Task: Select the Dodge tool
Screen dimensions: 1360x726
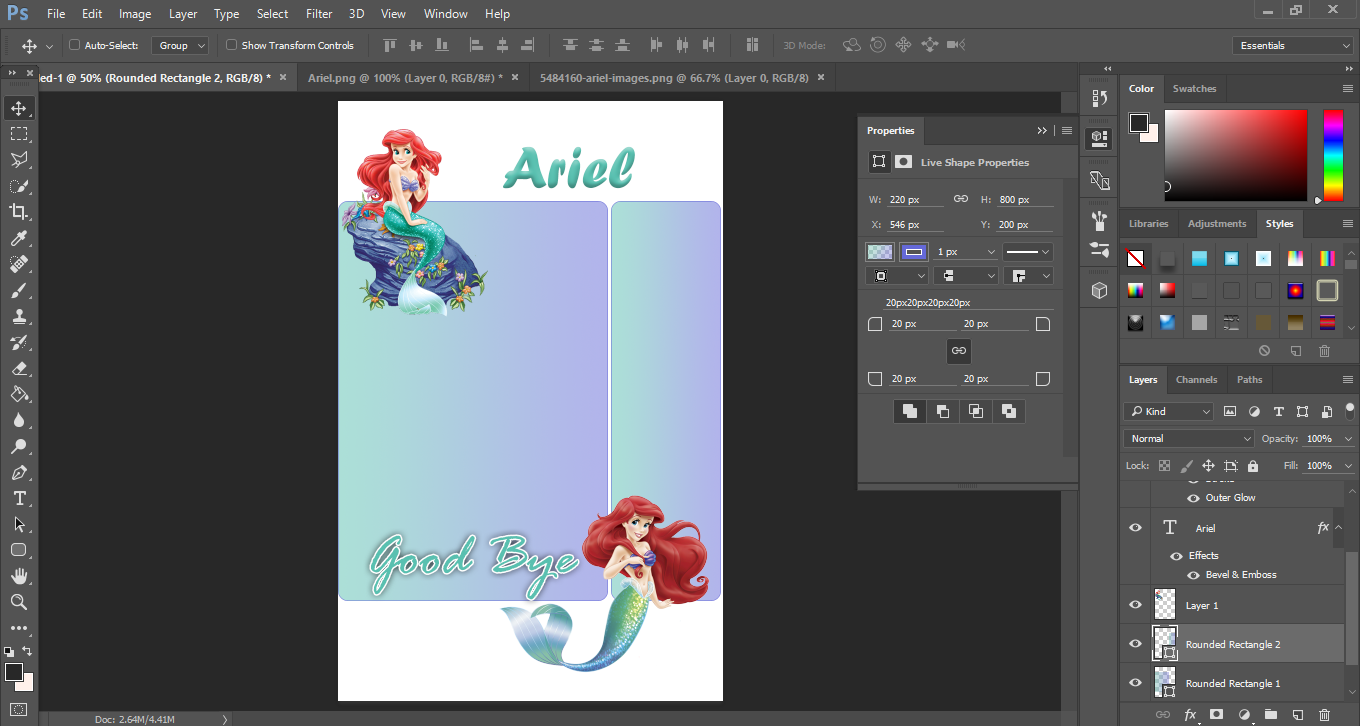Action: (19, 446)
